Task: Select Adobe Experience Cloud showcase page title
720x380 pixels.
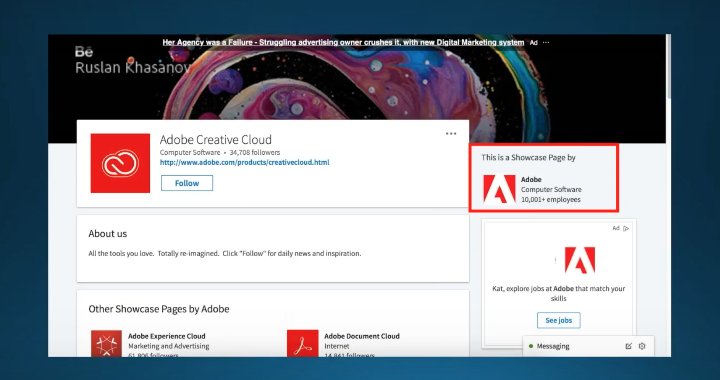Action: pyautogui.click(x=167, y=336)
